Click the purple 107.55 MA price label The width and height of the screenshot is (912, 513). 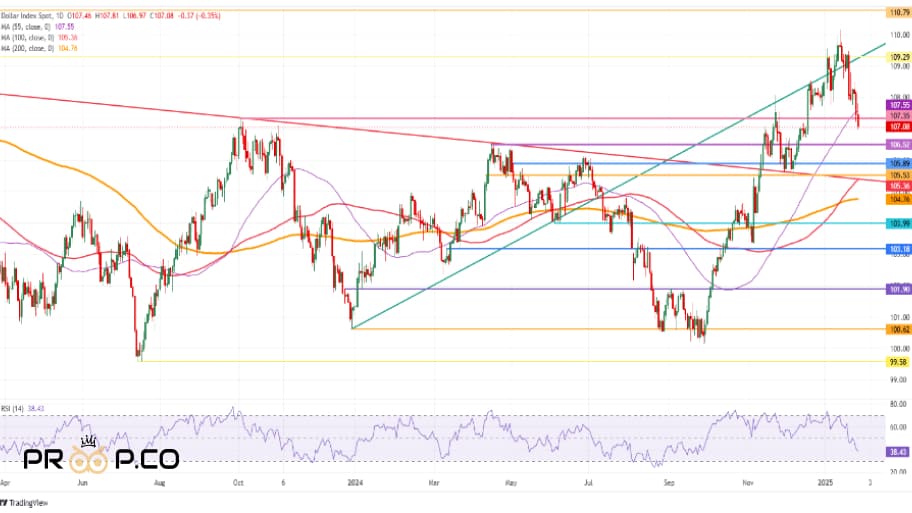click(899, 105)
